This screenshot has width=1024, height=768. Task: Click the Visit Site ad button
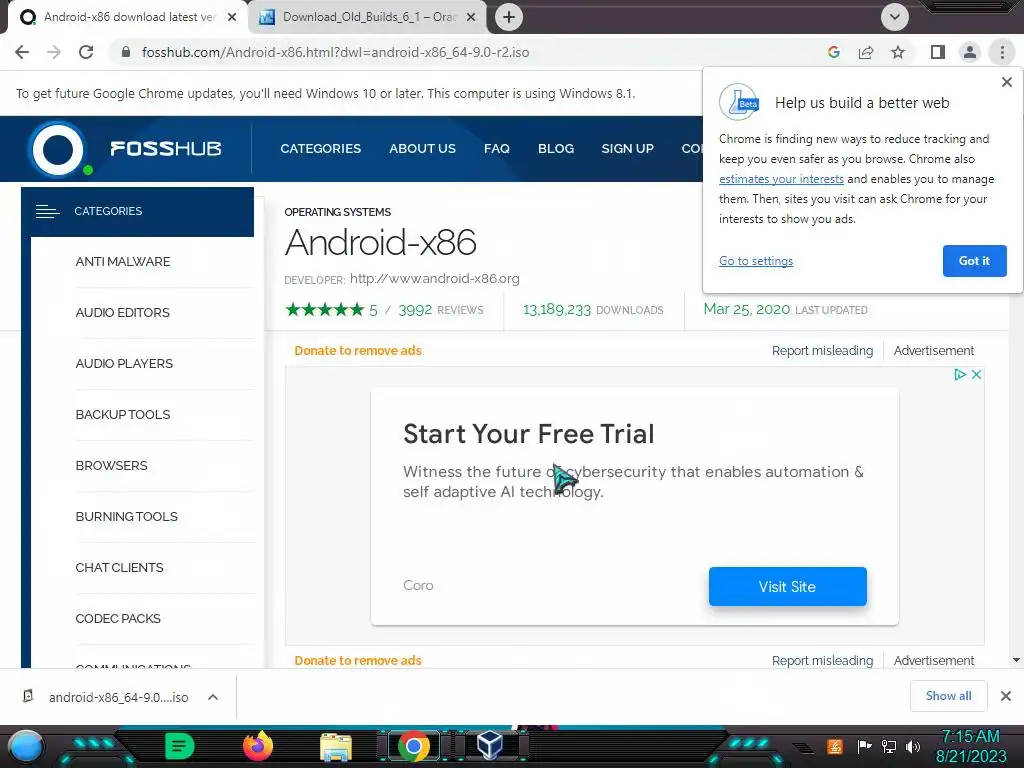tap(788, 586)
